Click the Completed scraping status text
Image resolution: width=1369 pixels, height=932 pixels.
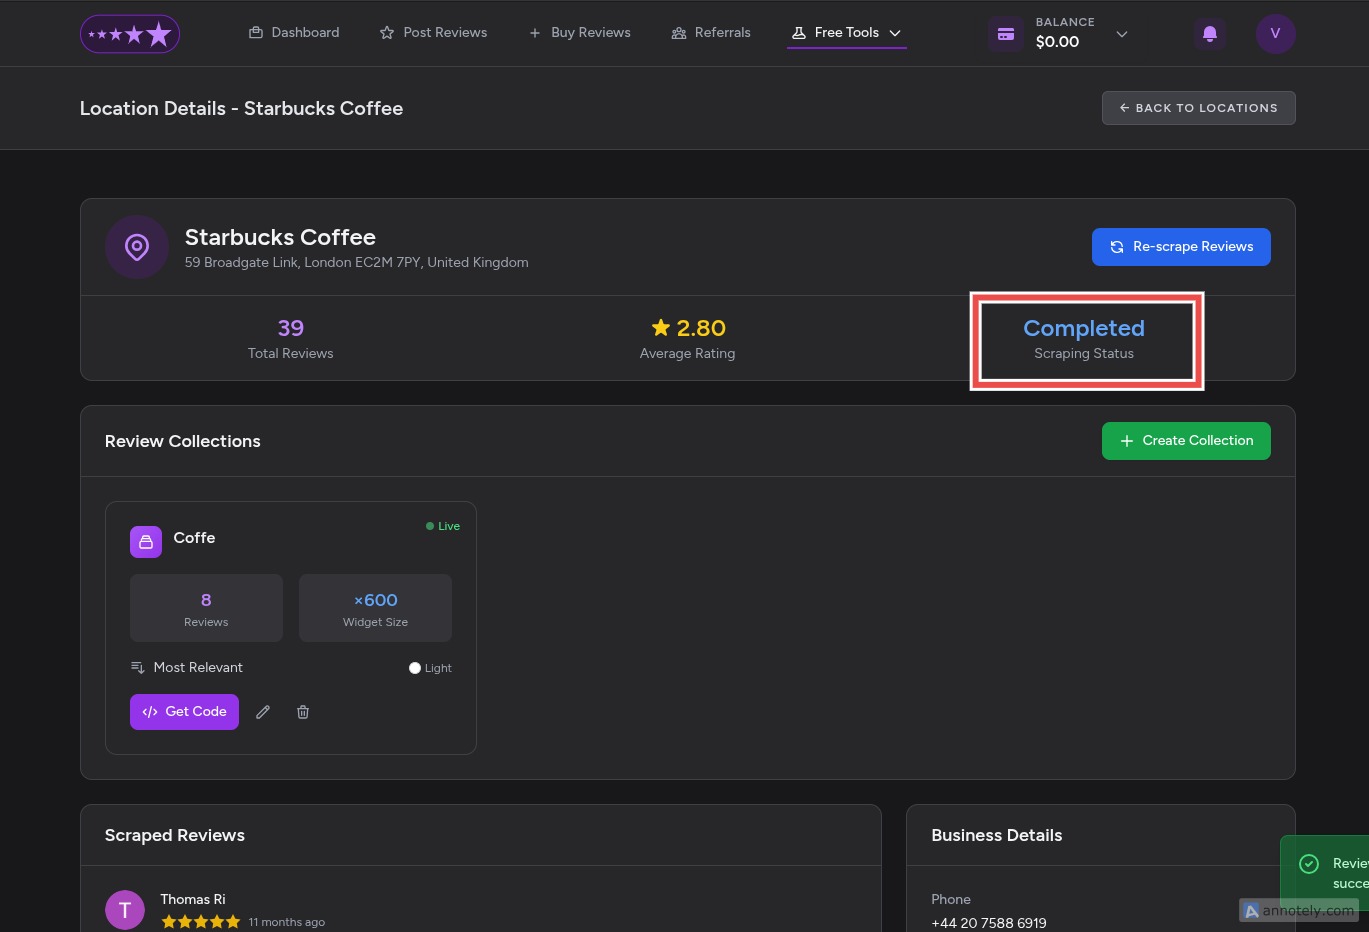tap(1084, 328)
